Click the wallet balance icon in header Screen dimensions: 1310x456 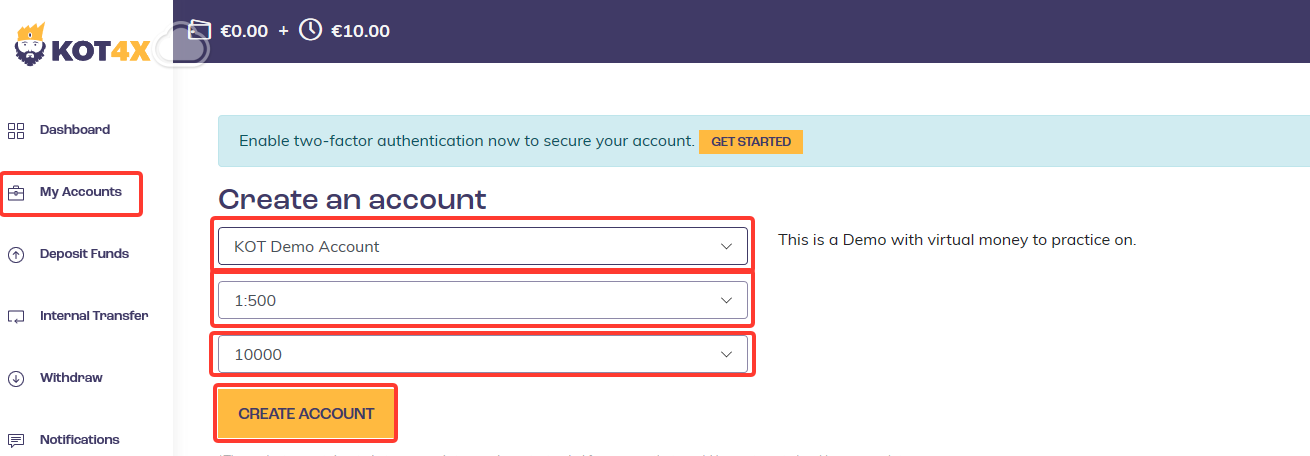[x=200, y=30]
